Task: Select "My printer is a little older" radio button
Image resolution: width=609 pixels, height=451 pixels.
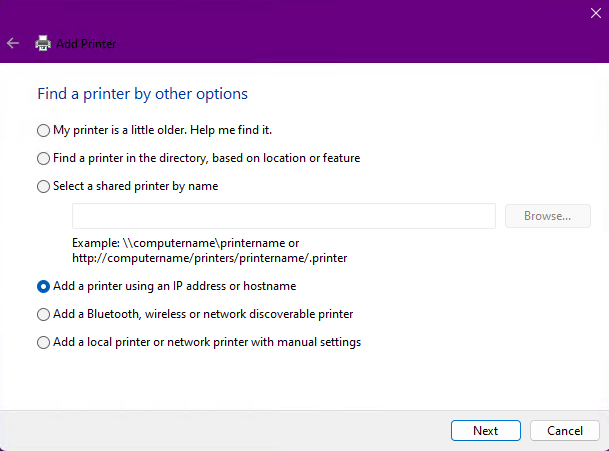Action: click(x=43, y=130)
